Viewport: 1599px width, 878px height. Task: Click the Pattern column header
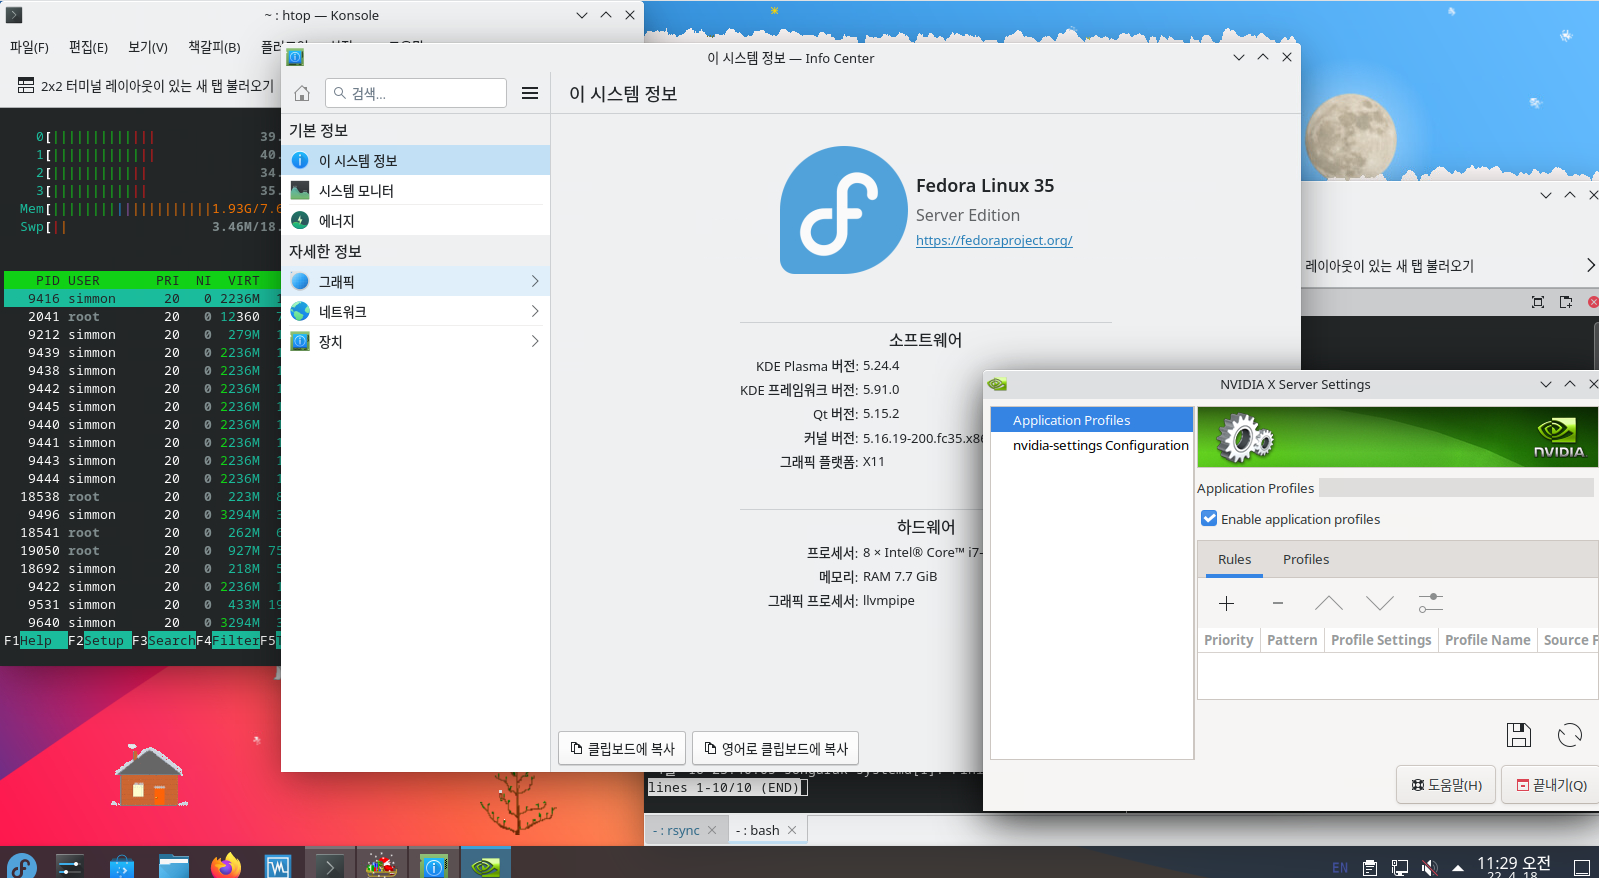[1292, 640]
